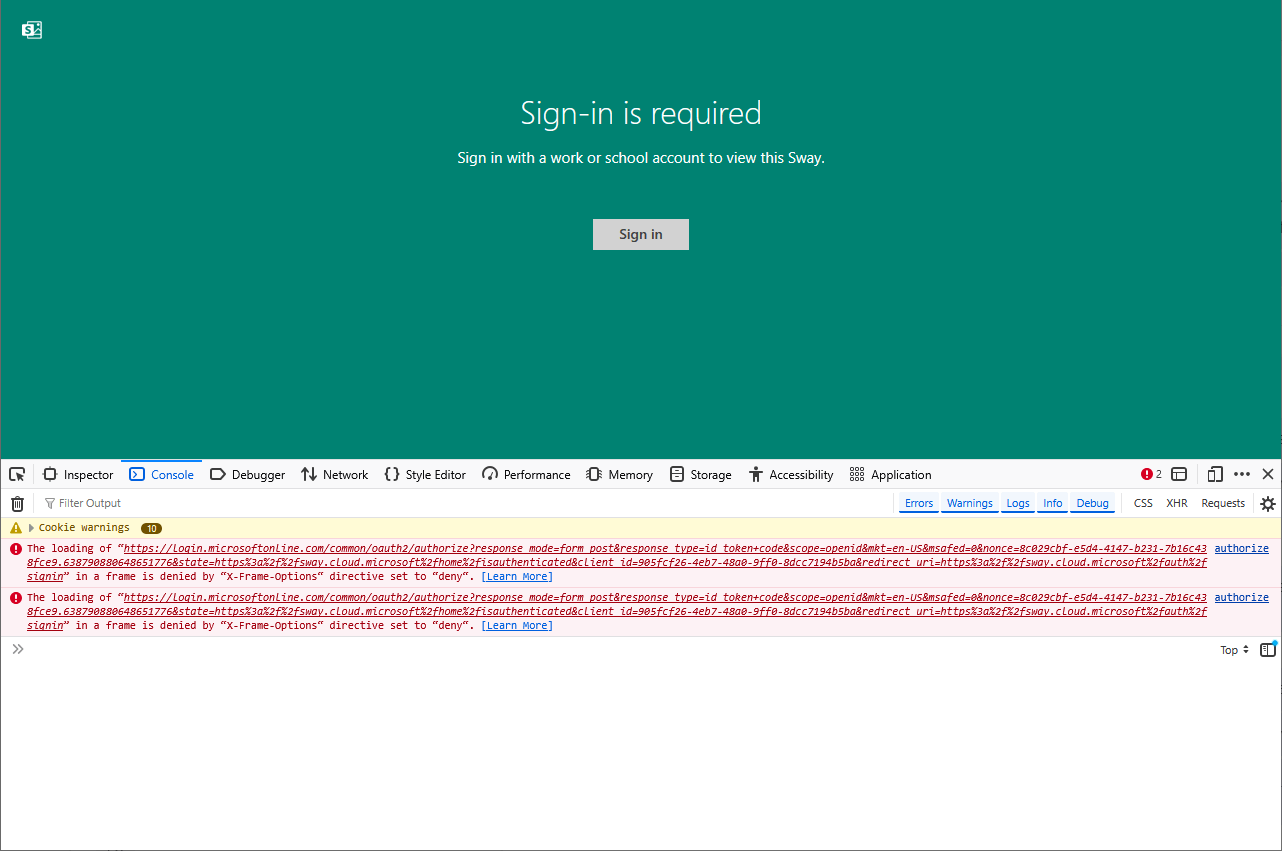Click the Sign in button
The image size is (1282, 851).
pos(641,234)
